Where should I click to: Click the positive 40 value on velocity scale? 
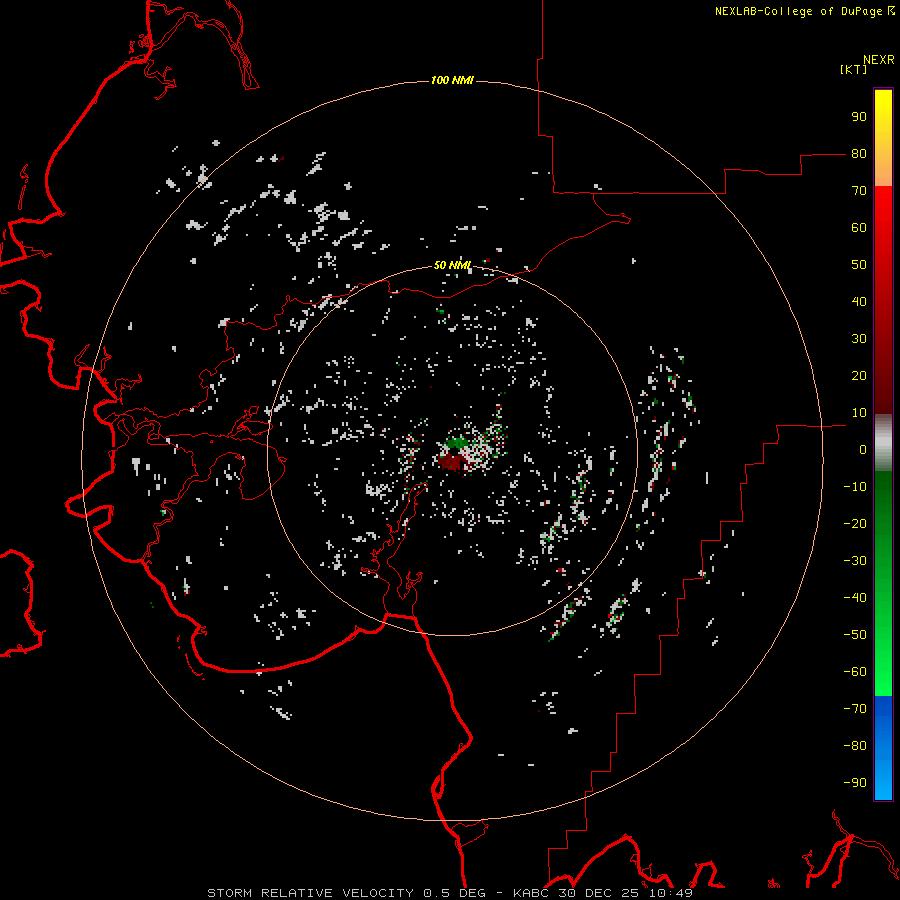point(859,302)
